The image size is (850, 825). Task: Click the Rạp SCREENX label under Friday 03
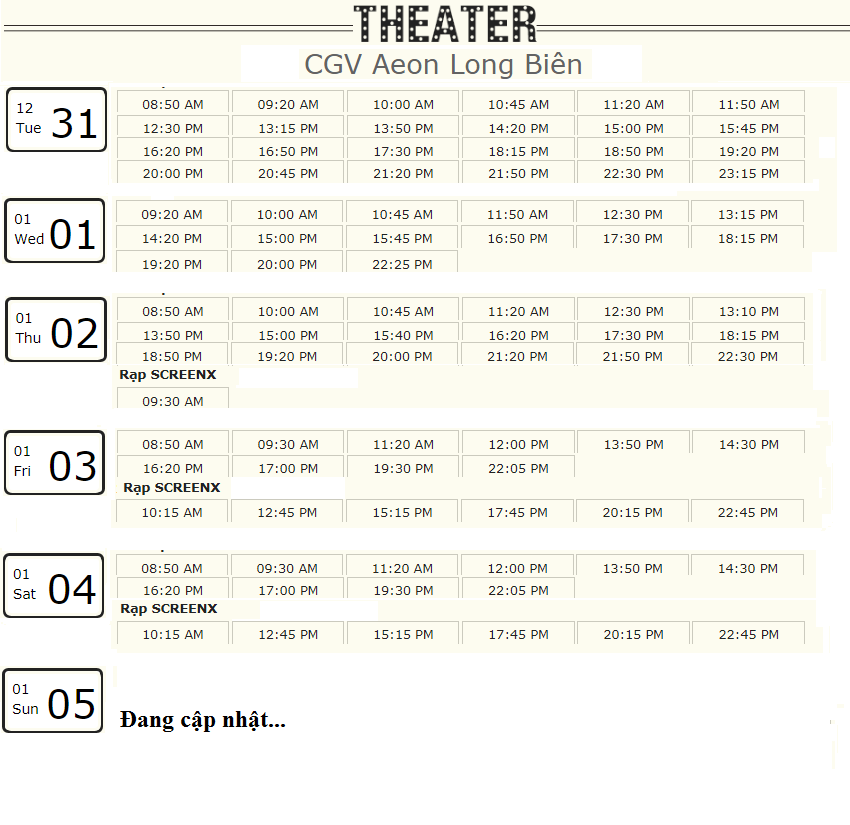pos(171,488)
